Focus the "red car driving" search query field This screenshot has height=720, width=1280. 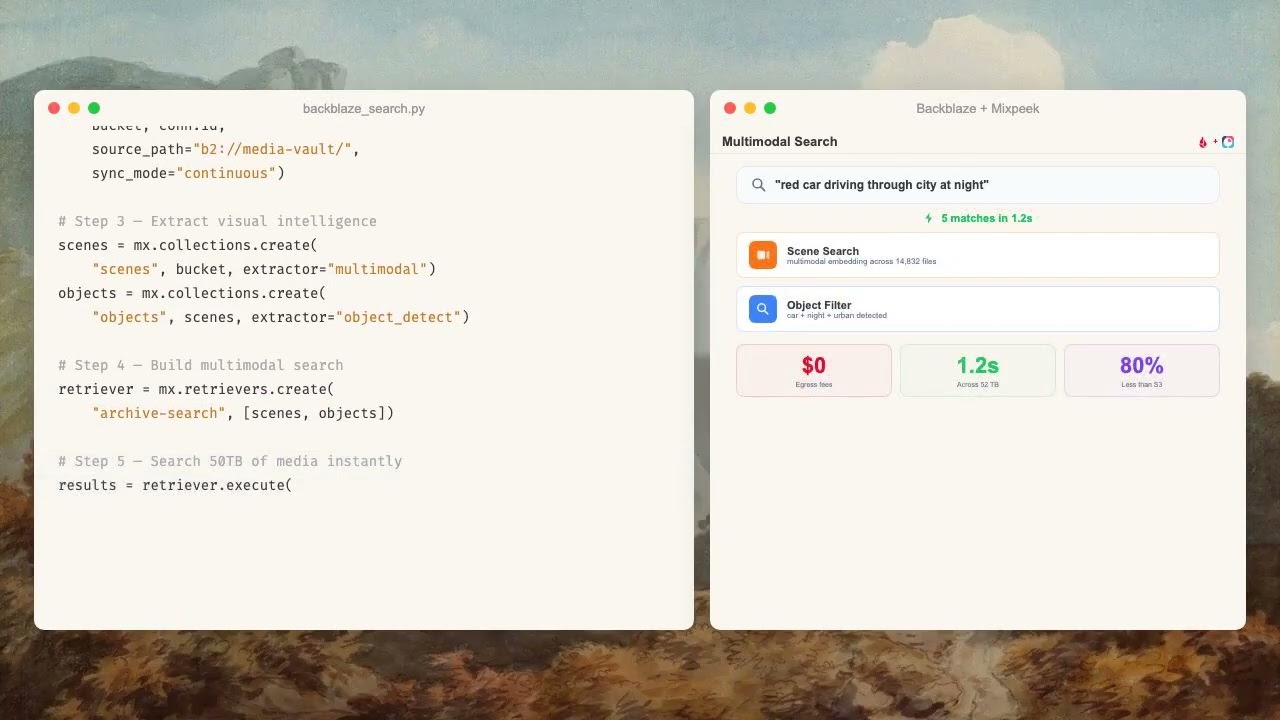978,185
